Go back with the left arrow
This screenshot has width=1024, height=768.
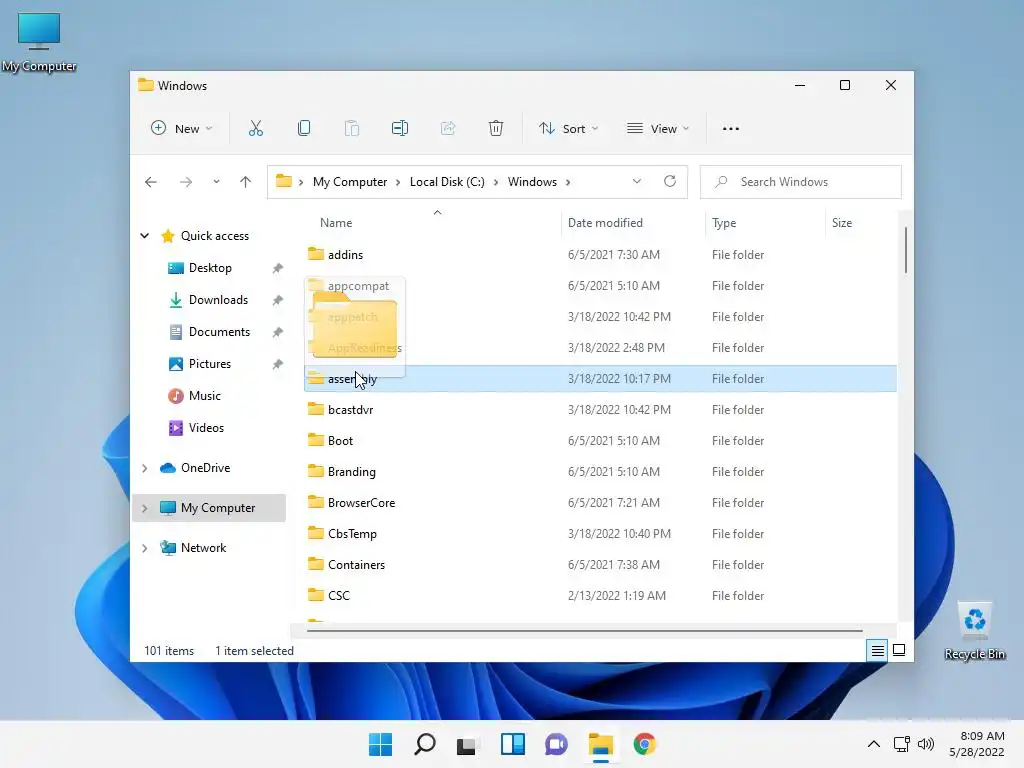[151, 182]
